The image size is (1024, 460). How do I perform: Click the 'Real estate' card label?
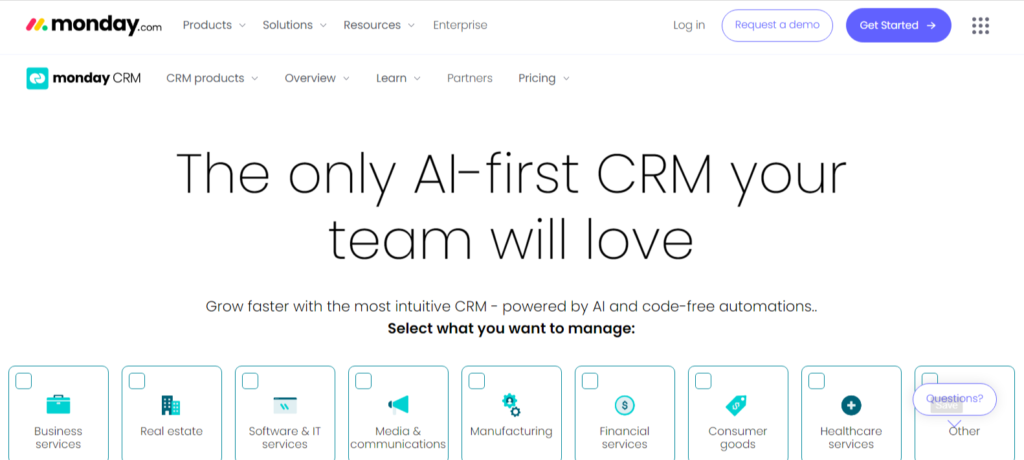point(171,431)
